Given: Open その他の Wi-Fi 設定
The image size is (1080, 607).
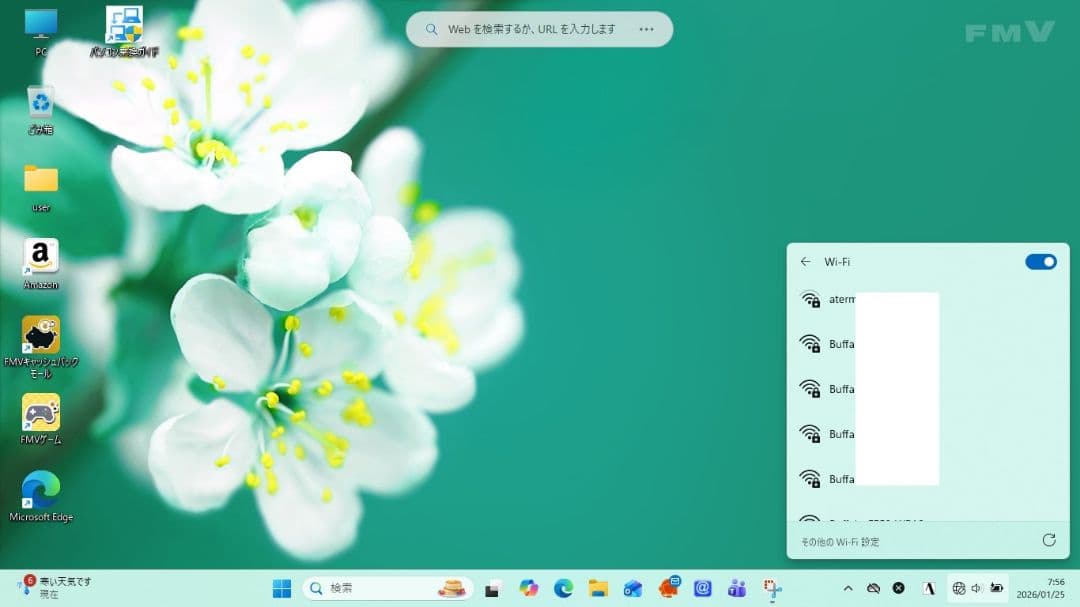Looking at the screenshot, I should [x=839, y=541].
